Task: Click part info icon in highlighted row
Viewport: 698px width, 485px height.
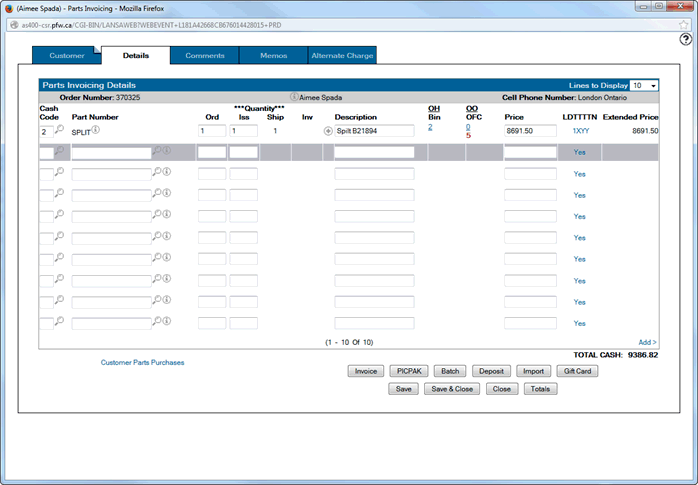Action: pos(166,150)
